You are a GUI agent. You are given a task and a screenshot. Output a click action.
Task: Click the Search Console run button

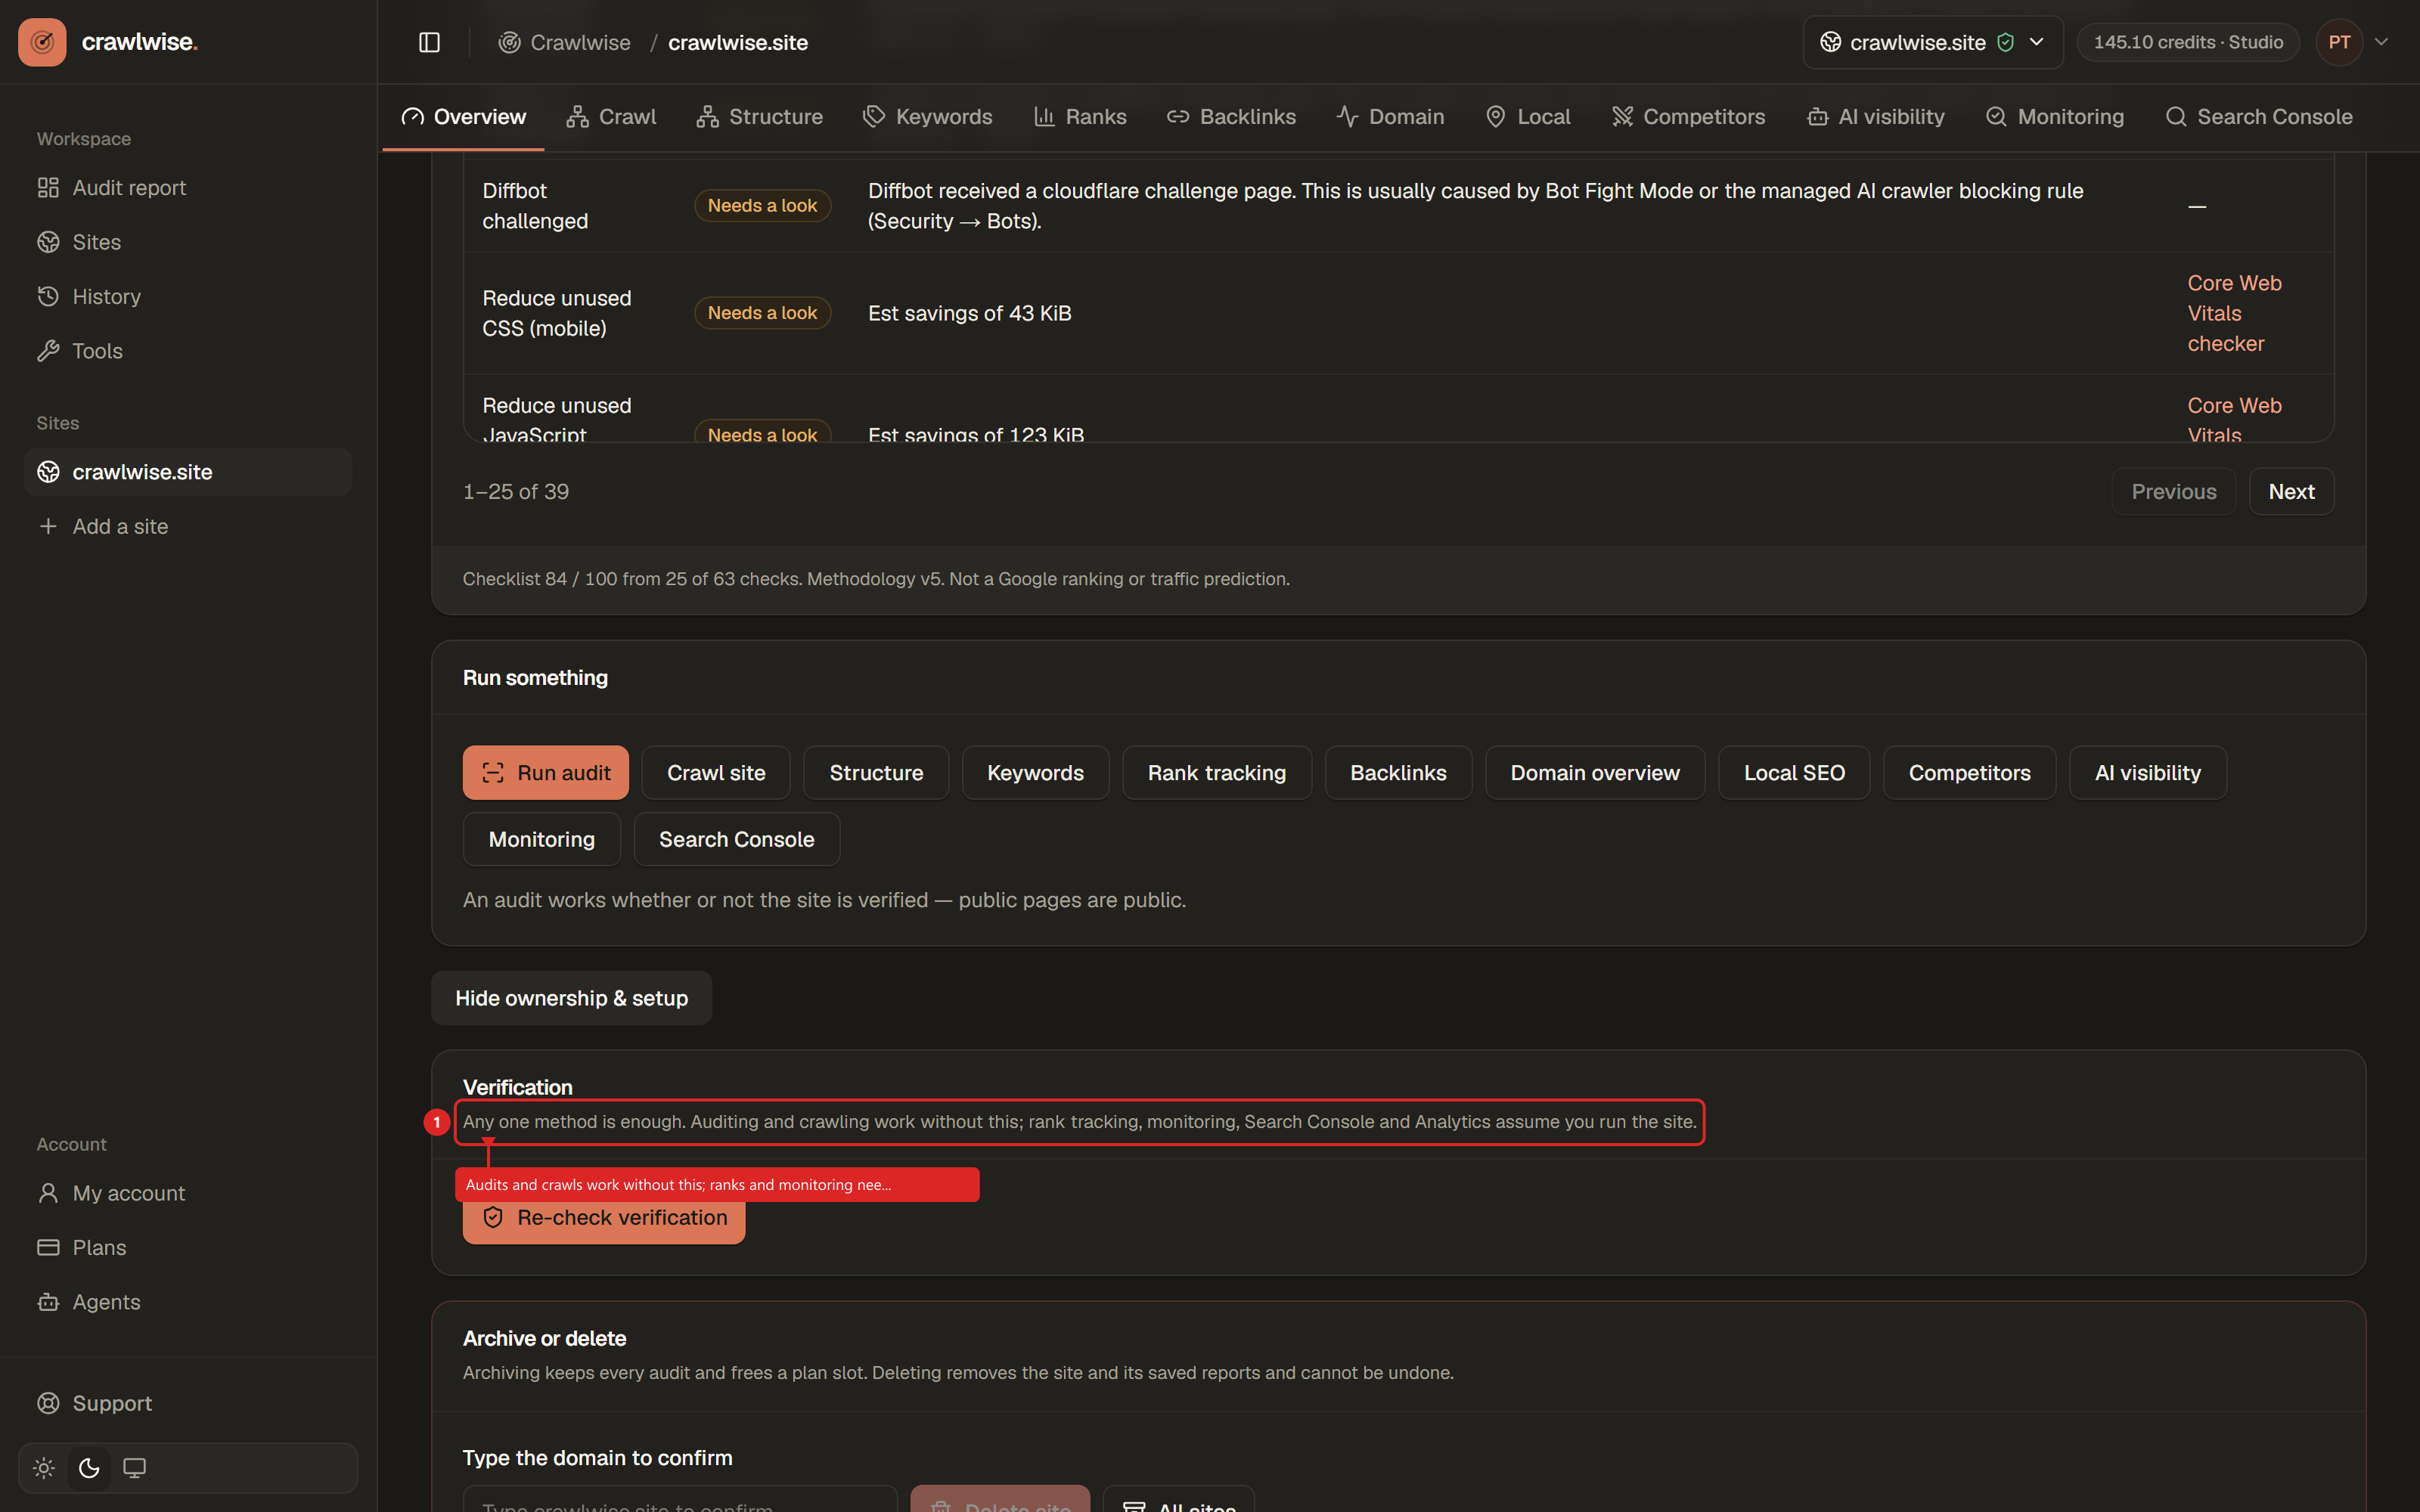(x=737, y=839)
